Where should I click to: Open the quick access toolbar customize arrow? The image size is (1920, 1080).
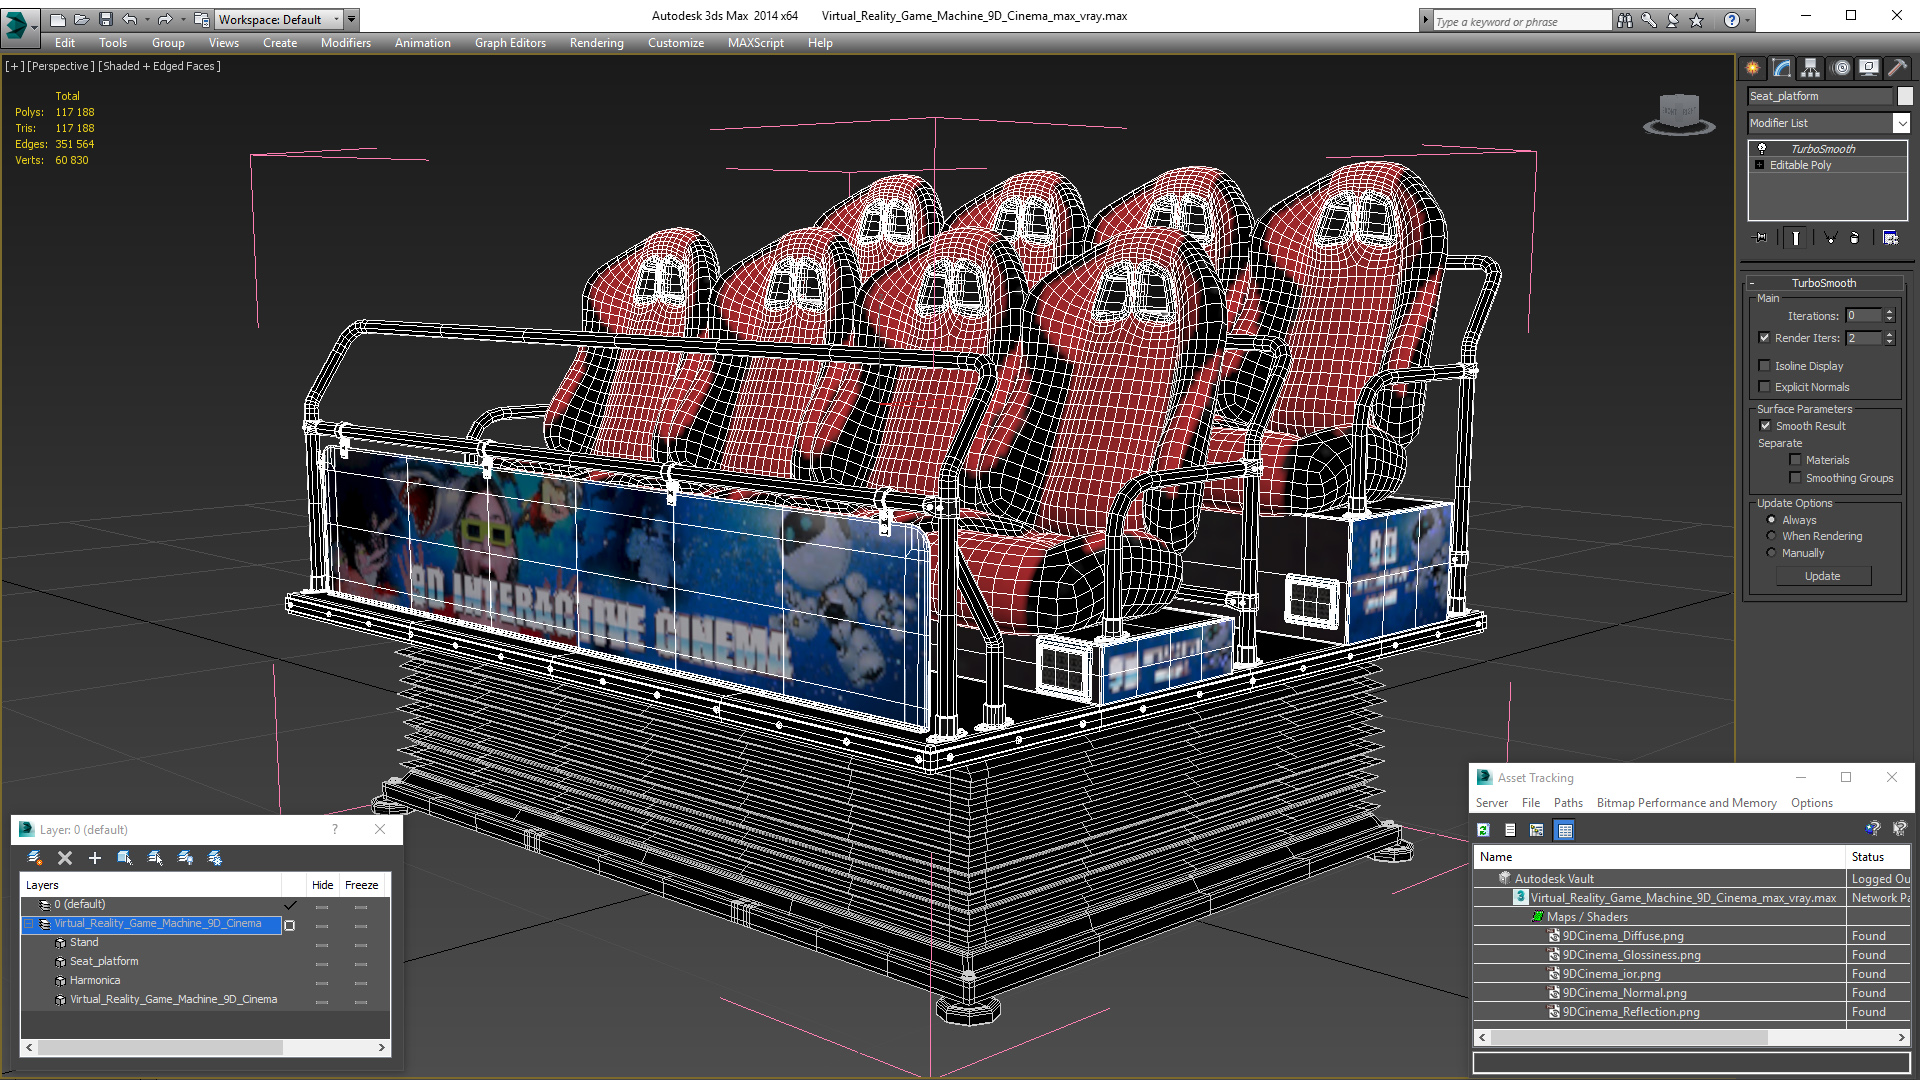351,19
